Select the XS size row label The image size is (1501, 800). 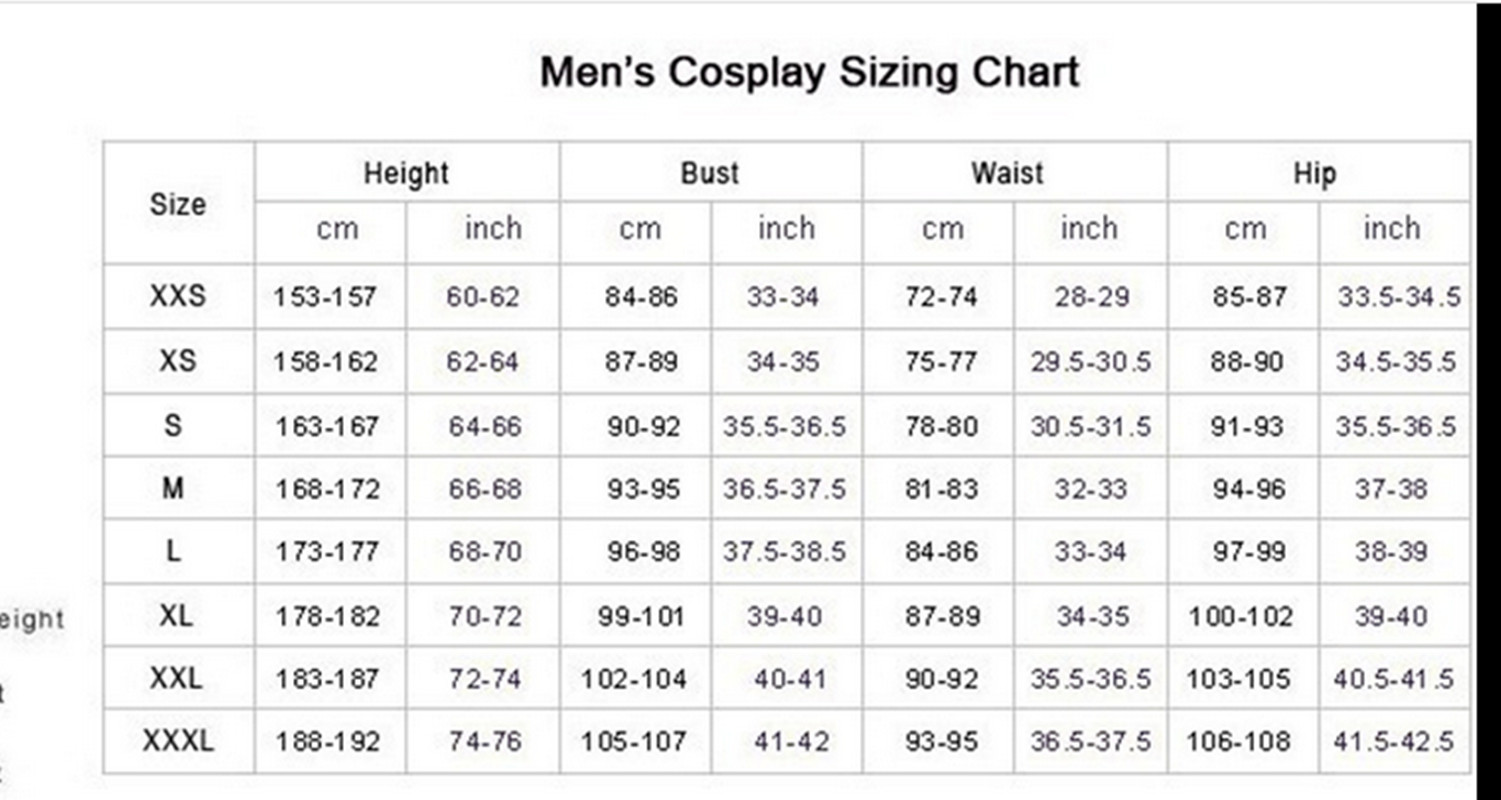[178, 360]
